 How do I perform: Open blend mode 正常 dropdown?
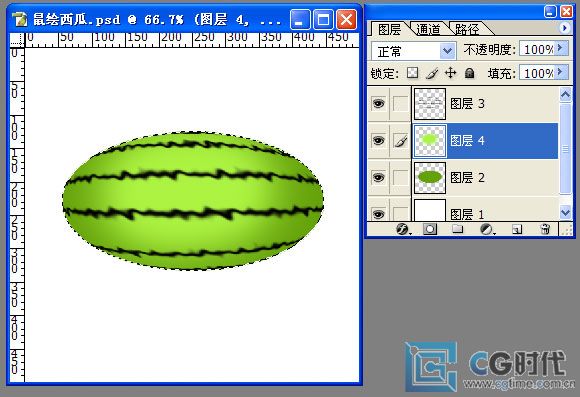pos(448,51)
